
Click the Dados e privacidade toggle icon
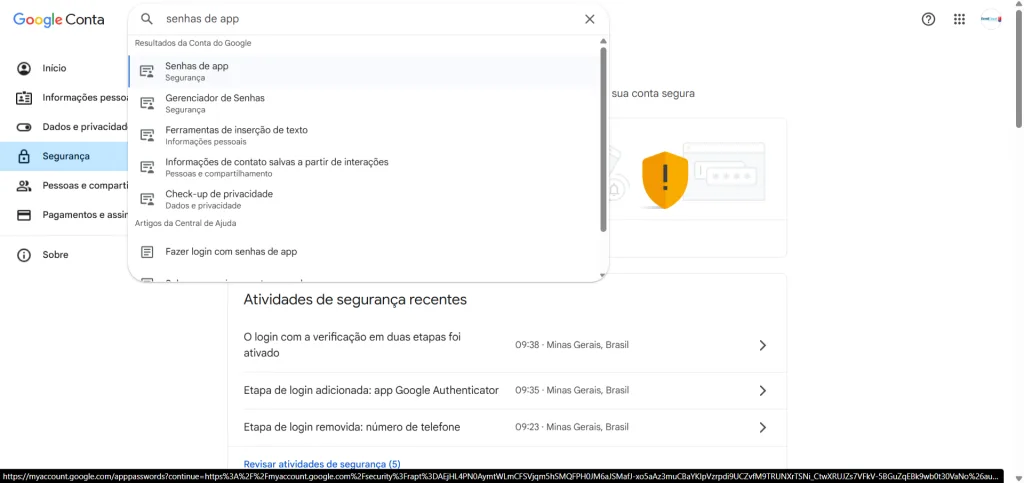24,127
